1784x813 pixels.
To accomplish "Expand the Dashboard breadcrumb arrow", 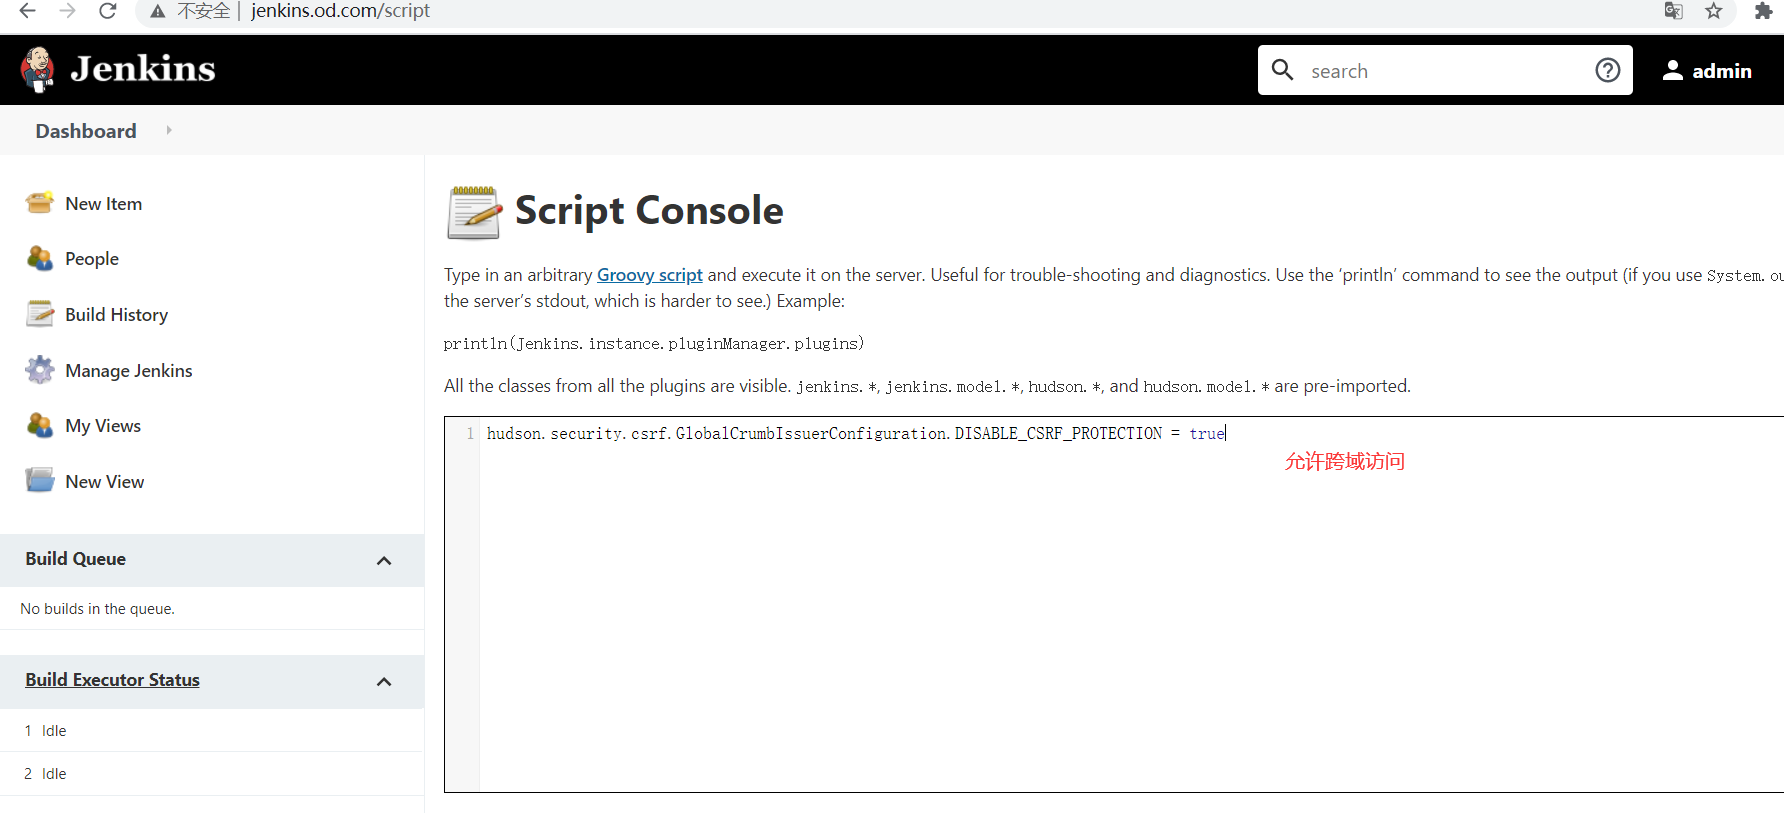I will point(169,130).
